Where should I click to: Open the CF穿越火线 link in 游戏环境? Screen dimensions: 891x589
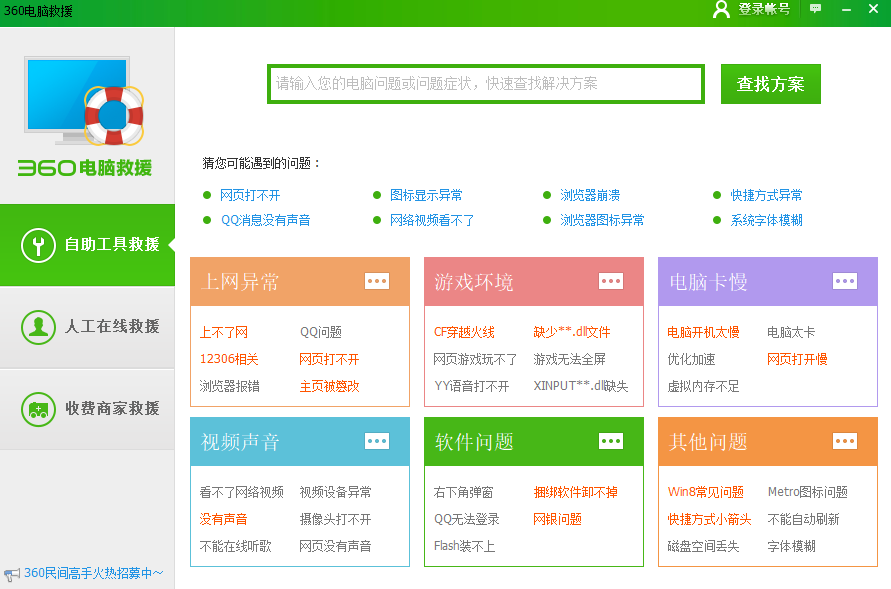click(x=464, y=332)
